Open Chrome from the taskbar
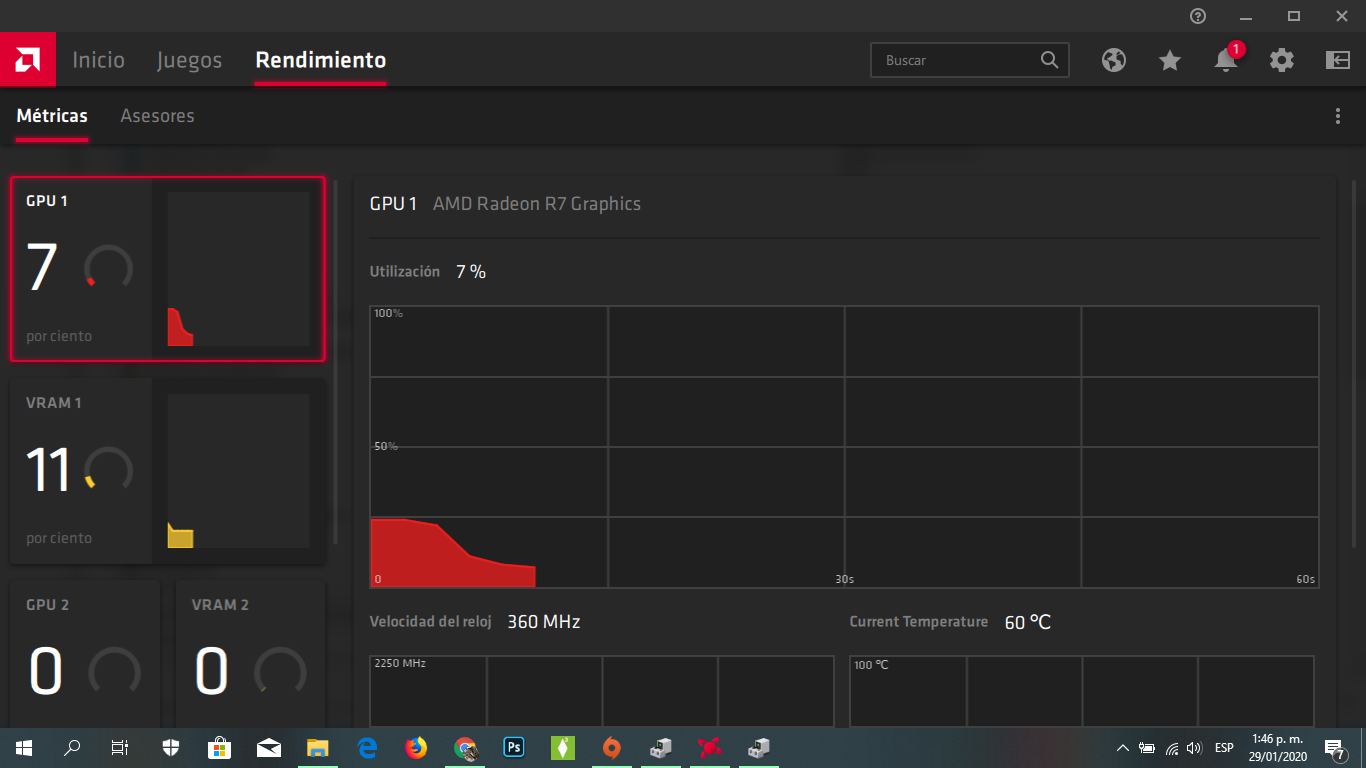The height and width of the screenshot is (768, 1366). (465, 747)
